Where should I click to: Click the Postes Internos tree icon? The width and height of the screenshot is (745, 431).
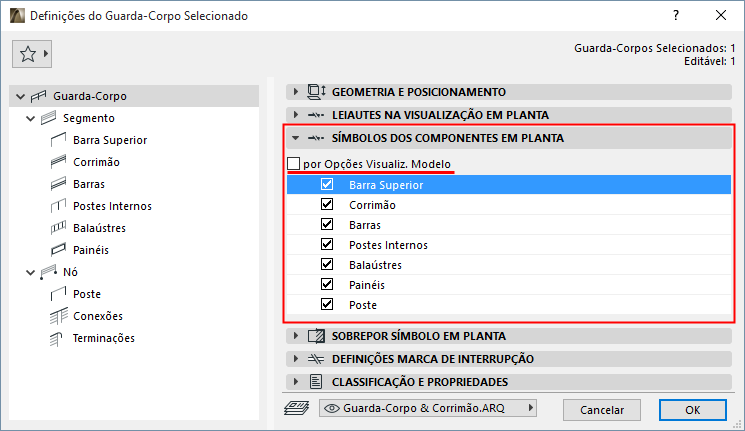pos(58,206)
